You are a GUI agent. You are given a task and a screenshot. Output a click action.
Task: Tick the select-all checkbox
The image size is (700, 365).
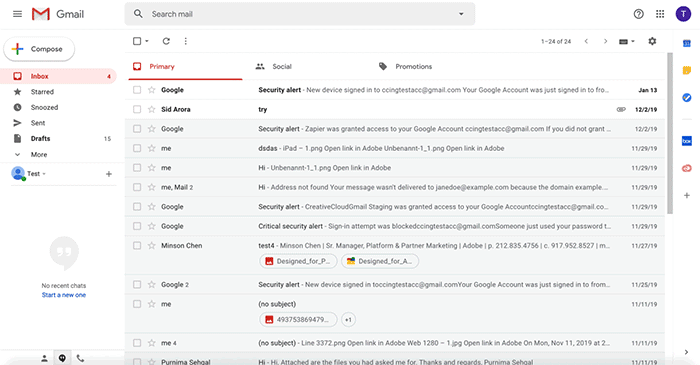point(137,41)
